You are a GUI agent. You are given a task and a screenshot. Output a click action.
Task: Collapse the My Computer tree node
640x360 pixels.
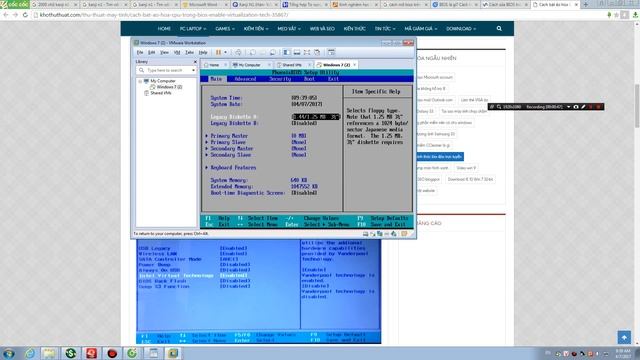[x=140, y=81]
